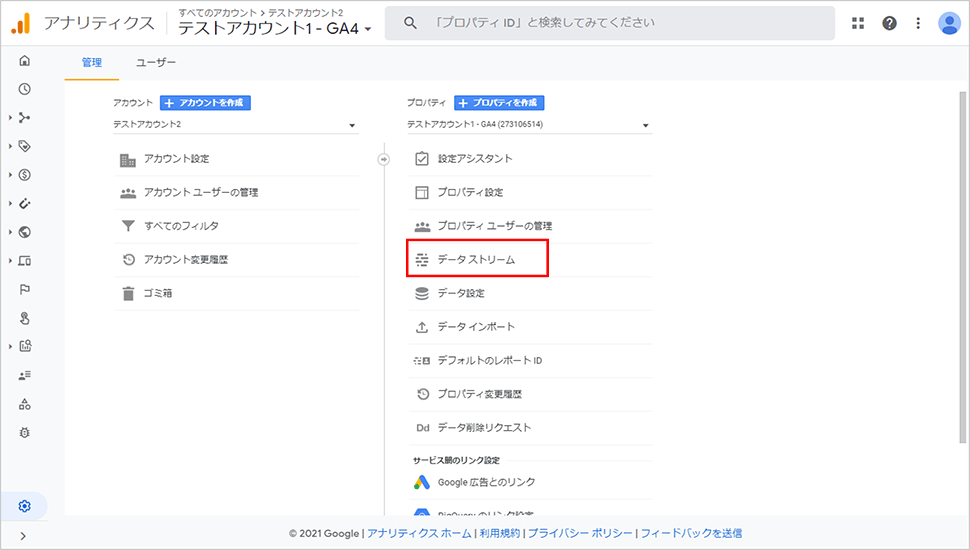Open the アナリティクス ホーム footer link
Viewport: 970px width, 550px height.
point(419,533)
